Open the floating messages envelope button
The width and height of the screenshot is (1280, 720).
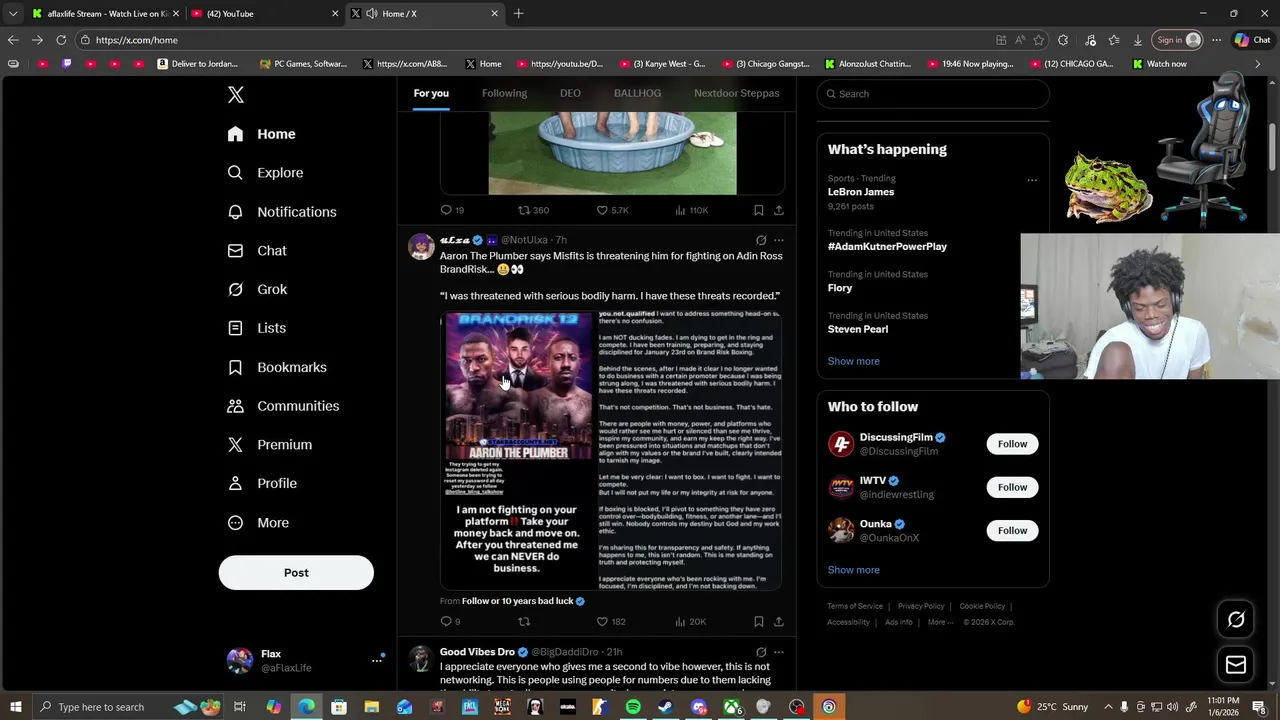click(1236, 665)
